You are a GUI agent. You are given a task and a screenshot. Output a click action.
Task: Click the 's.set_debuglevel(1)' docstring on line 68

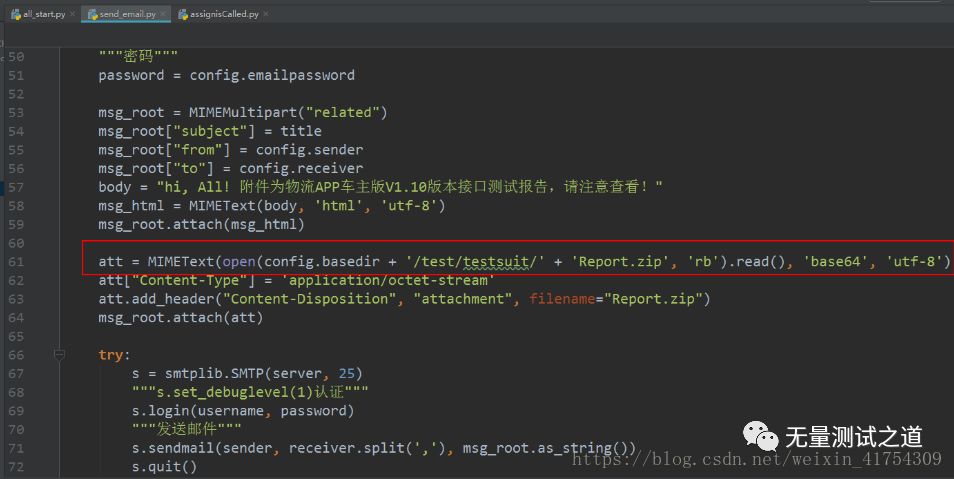coord(250,393)
